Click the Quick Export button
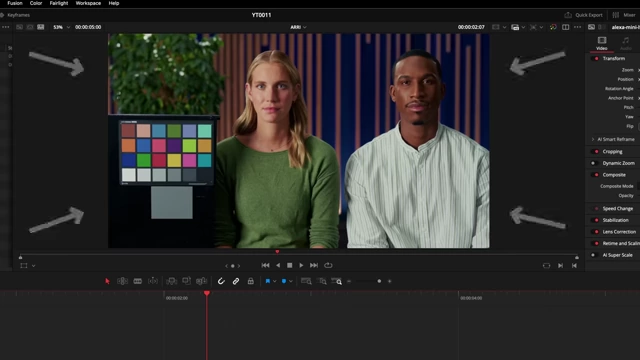This screenshot has width=640, height=360. (584, 15)
